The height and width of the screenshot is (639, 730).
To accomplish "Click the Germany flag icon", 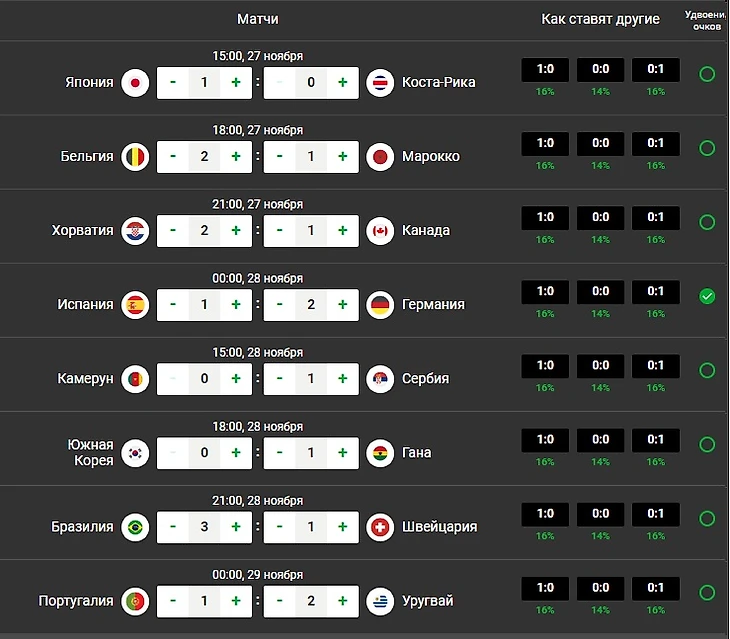I will pos(379,304).
